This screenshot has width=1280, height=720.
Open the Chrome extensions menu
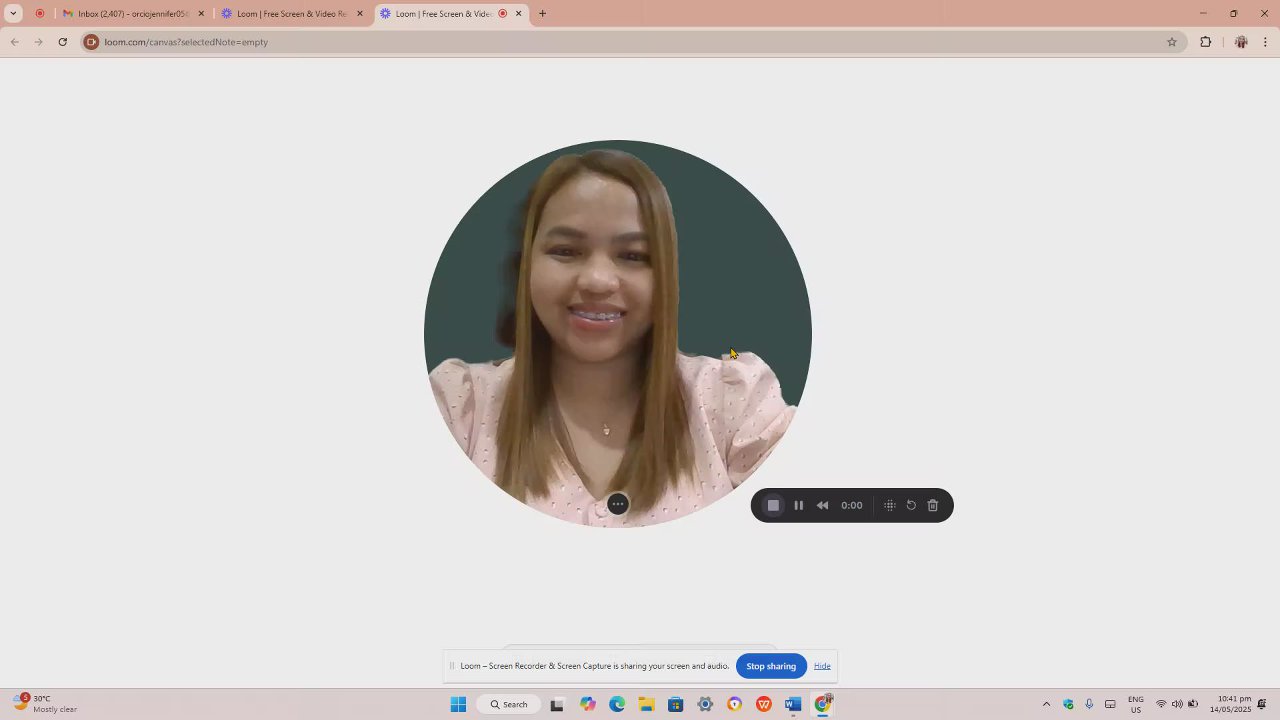coord(1205,42)
